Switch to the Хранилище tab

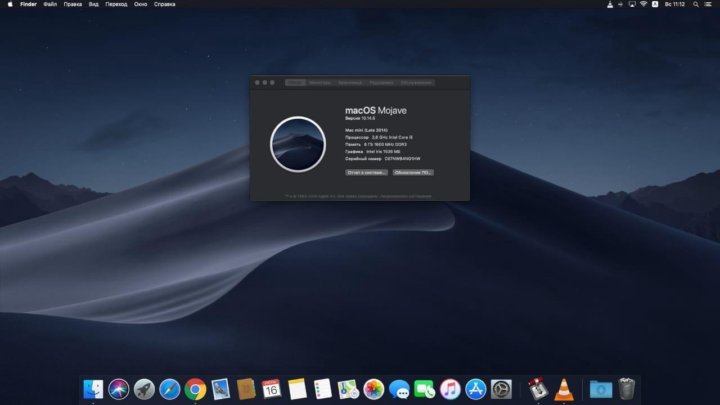coord(350,83)
